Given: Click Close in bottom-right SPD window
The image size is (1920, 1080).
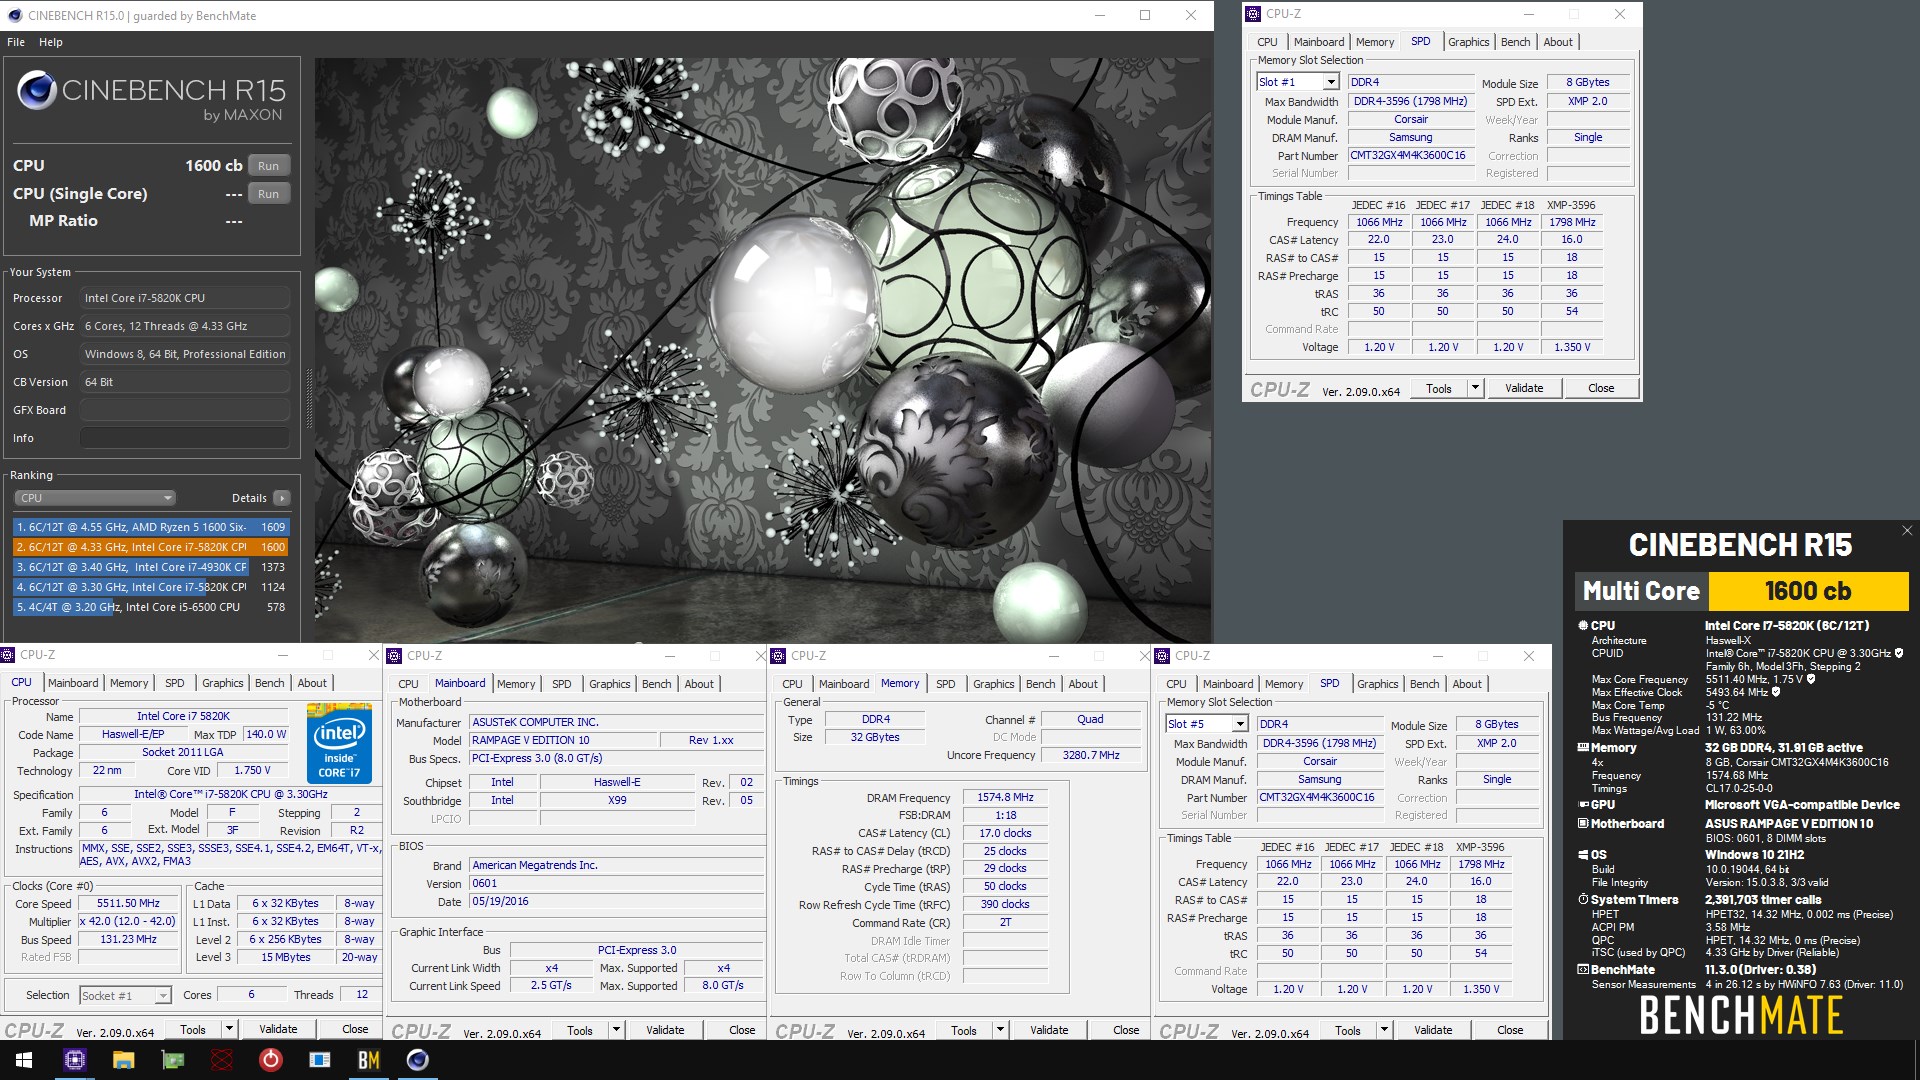Looking at the screenshot, I should (x=1510, y=1030).
